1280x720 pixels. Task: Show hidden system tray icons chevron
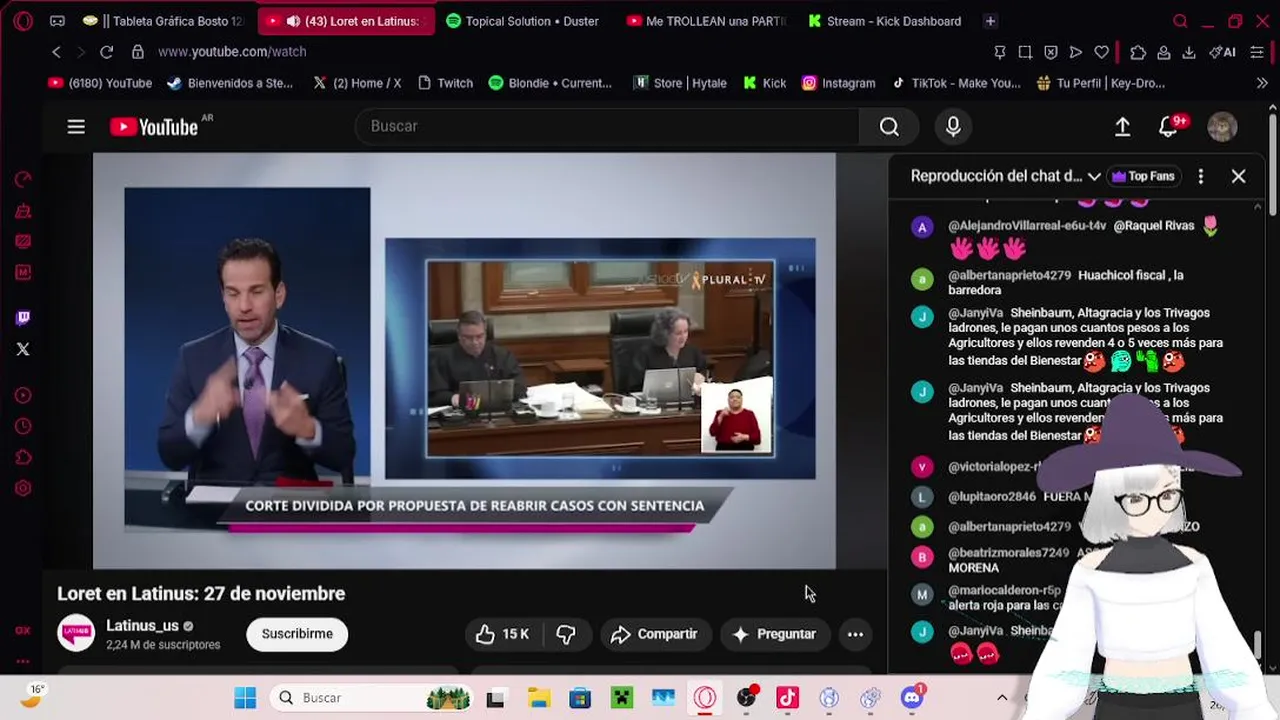1002,698
